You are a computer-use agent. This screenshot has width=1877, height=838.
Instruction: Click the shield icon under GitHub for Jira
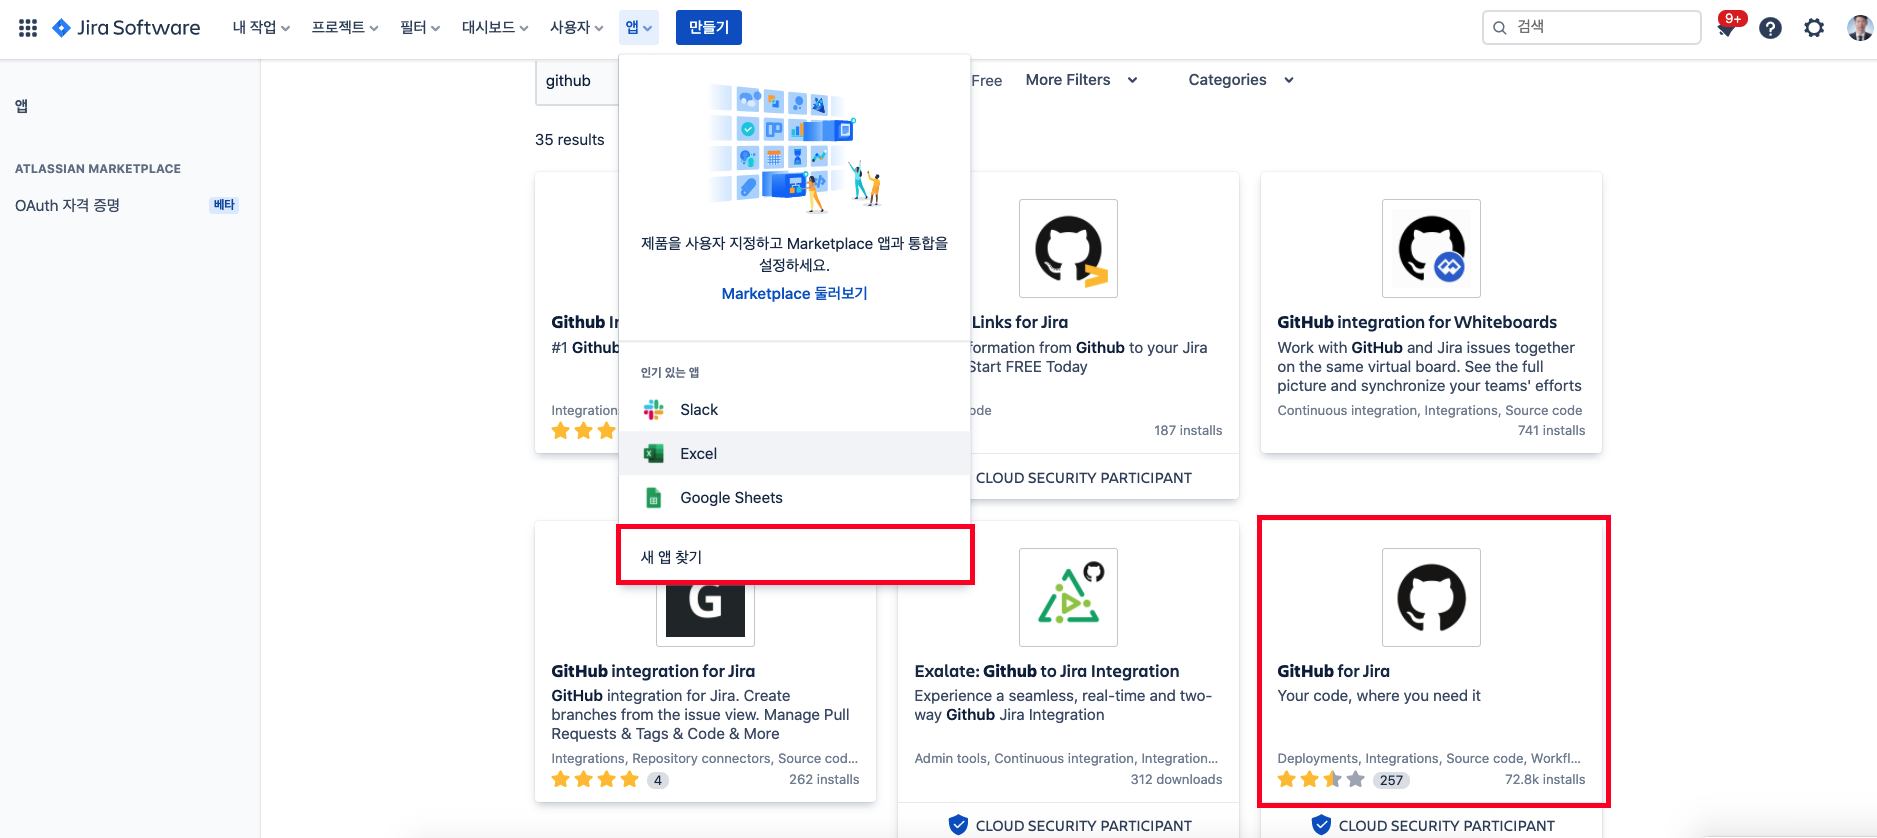click(x=1321, y=825)
